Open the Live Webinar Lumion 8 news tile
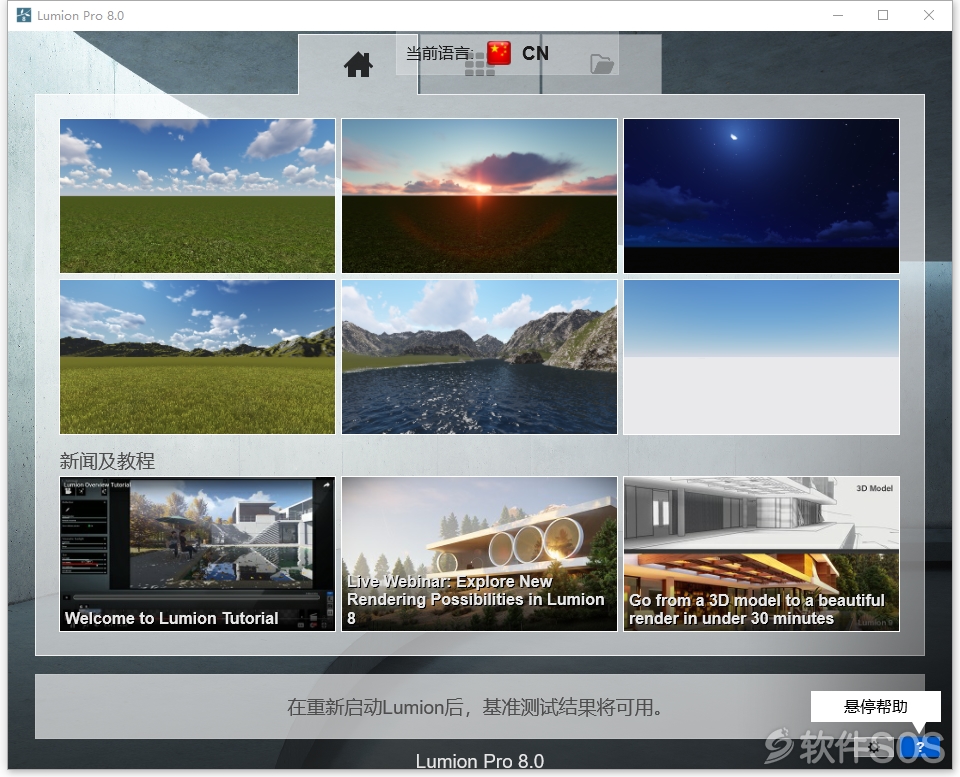The image size is (960, 777). [x=479, y=554]
